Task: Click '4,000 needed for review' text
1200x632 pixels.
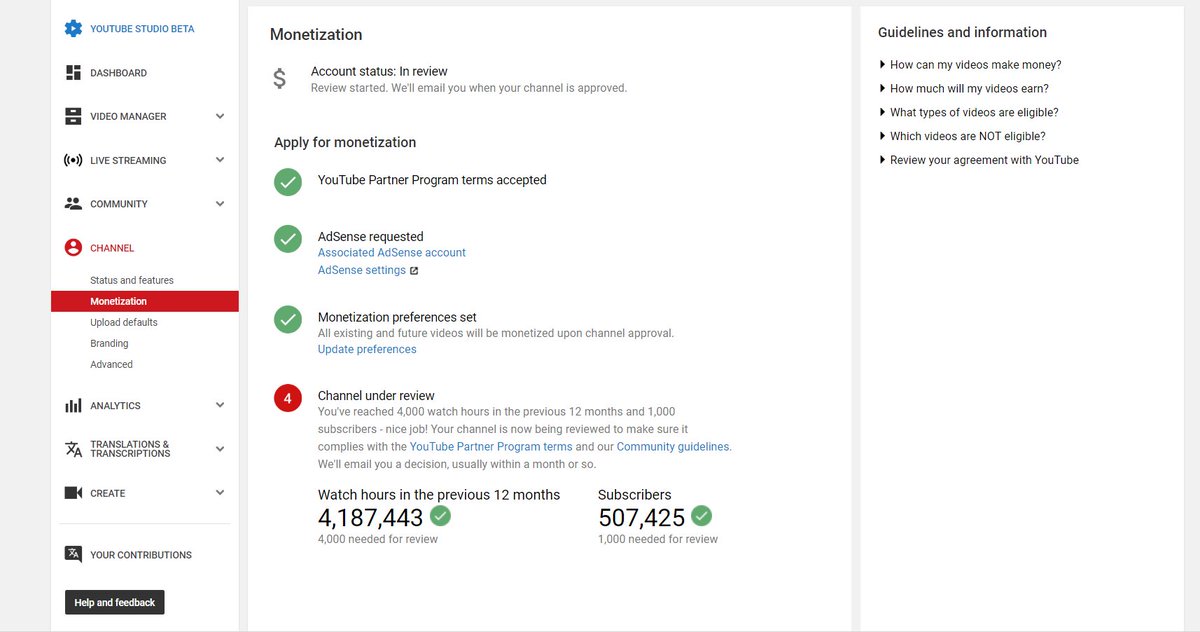Action: (378, 539)
